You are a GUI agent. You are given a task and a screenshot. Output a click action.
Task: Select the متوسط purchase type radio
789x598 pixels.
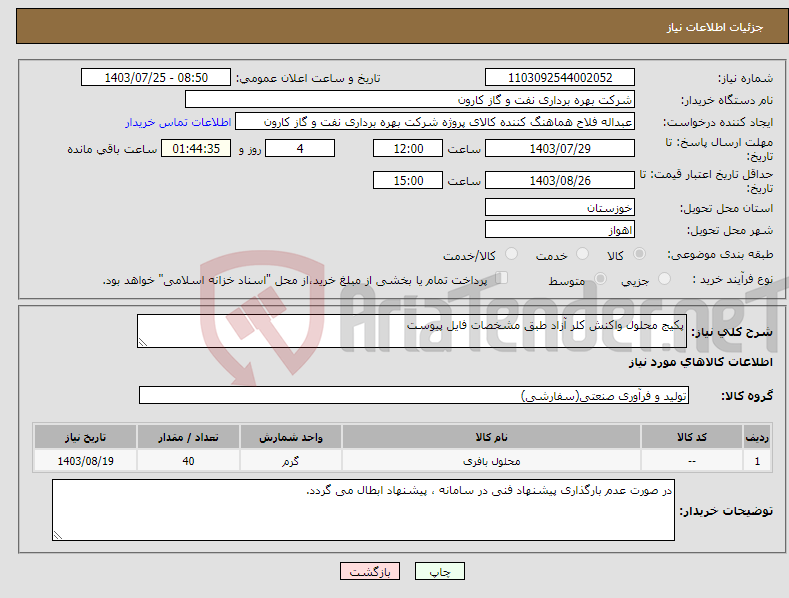tap(600, 278)
